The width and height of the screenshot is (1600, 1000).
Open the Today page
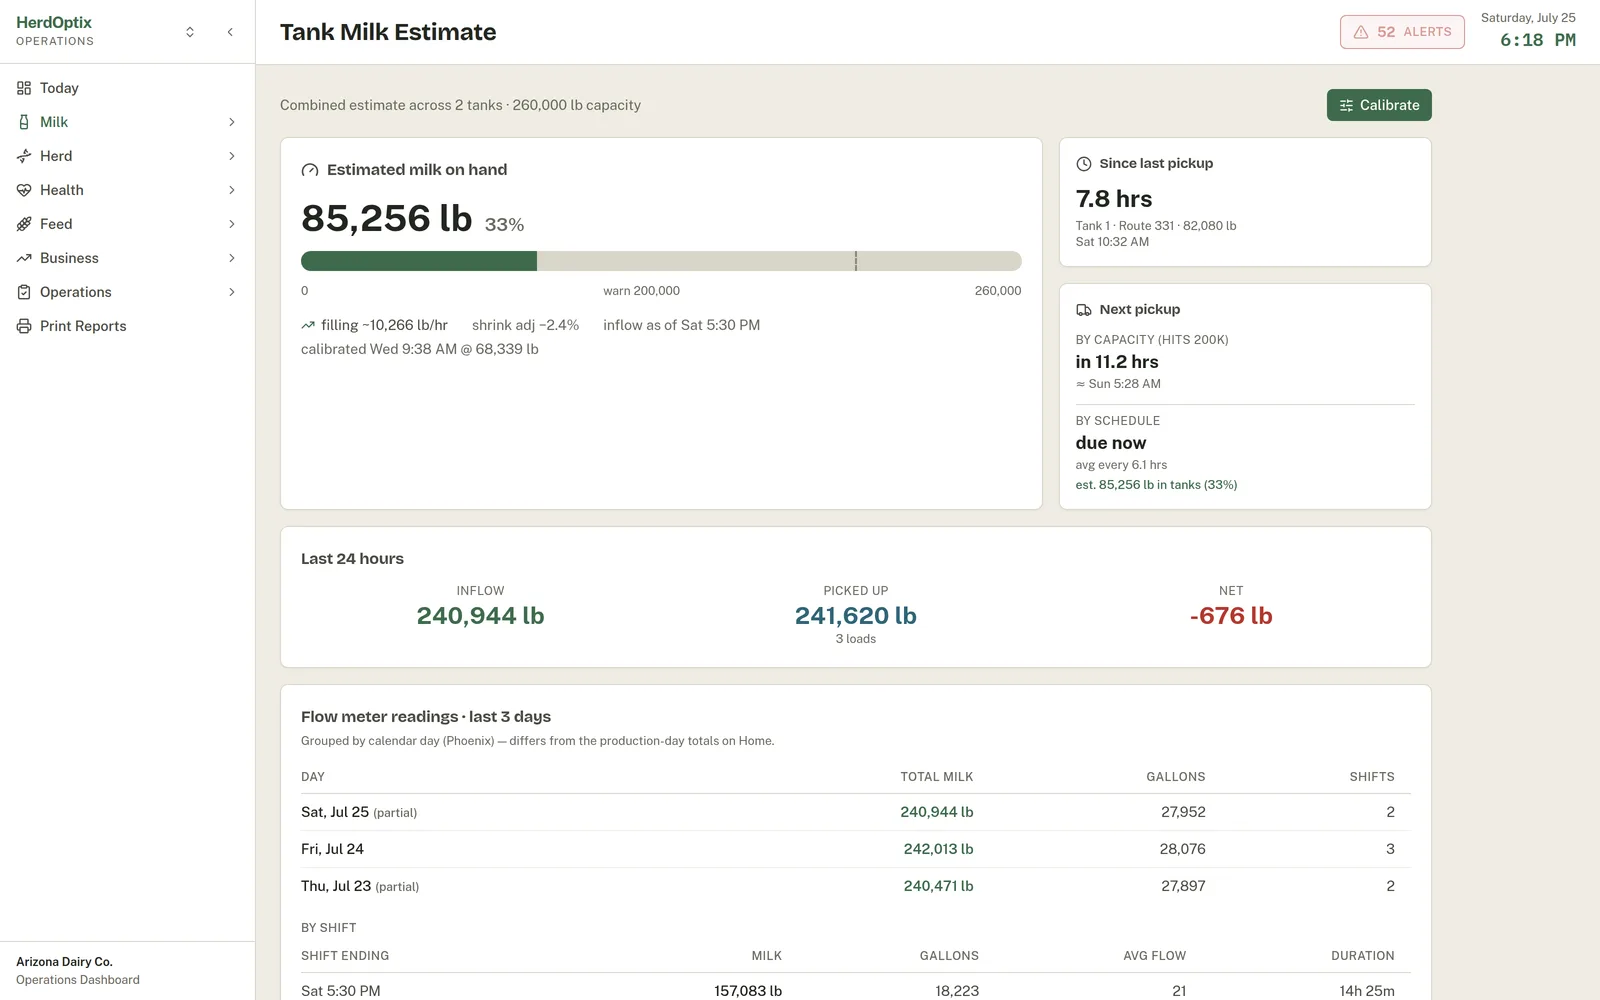click(x=127, y=88)
